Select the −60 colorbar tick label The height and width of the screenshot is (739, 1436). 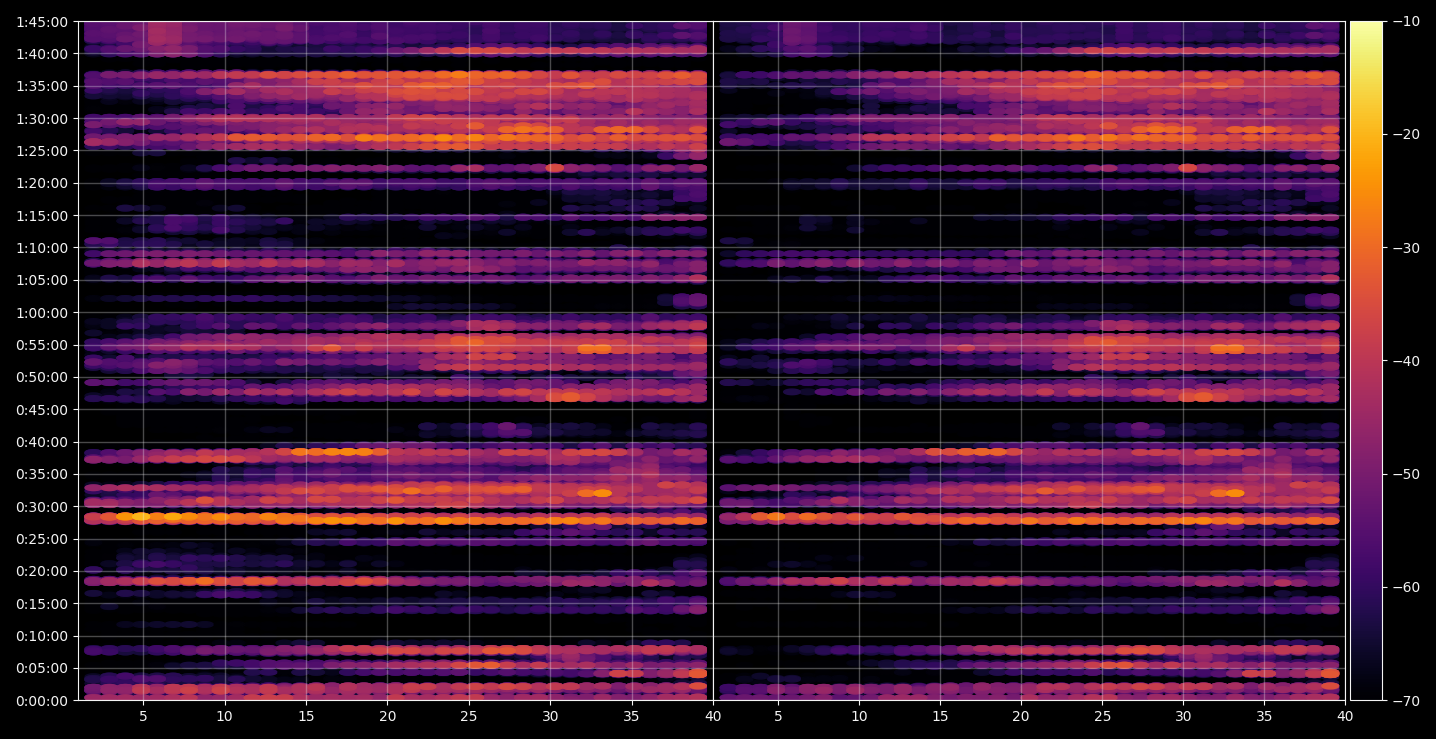tap(1406, 587)
